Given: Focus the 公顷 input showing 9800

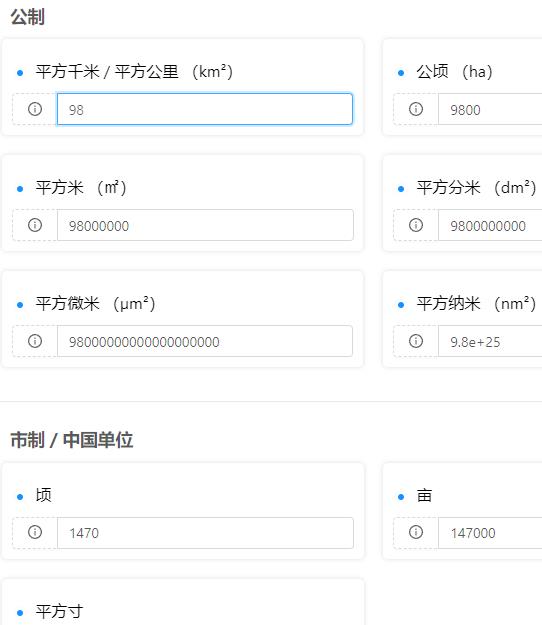Looking at the screenshot, I should click(490, 109).
